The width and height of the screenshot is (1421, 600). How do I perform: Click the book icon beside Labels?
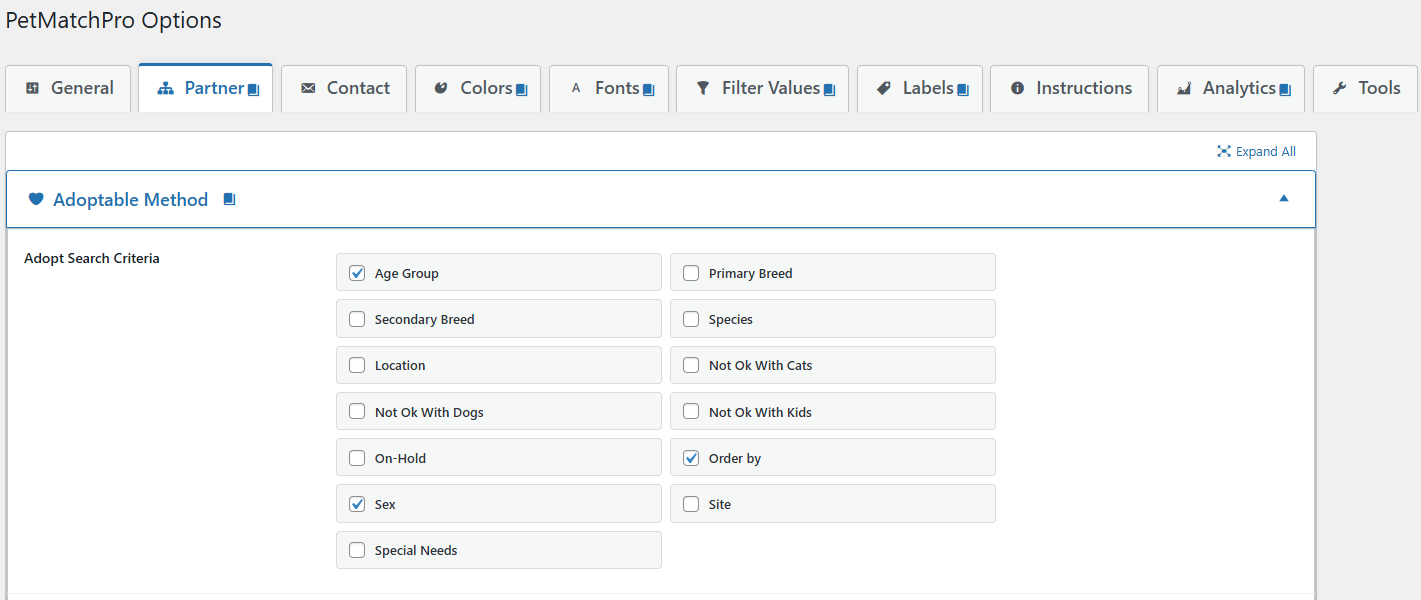[963, 90]
